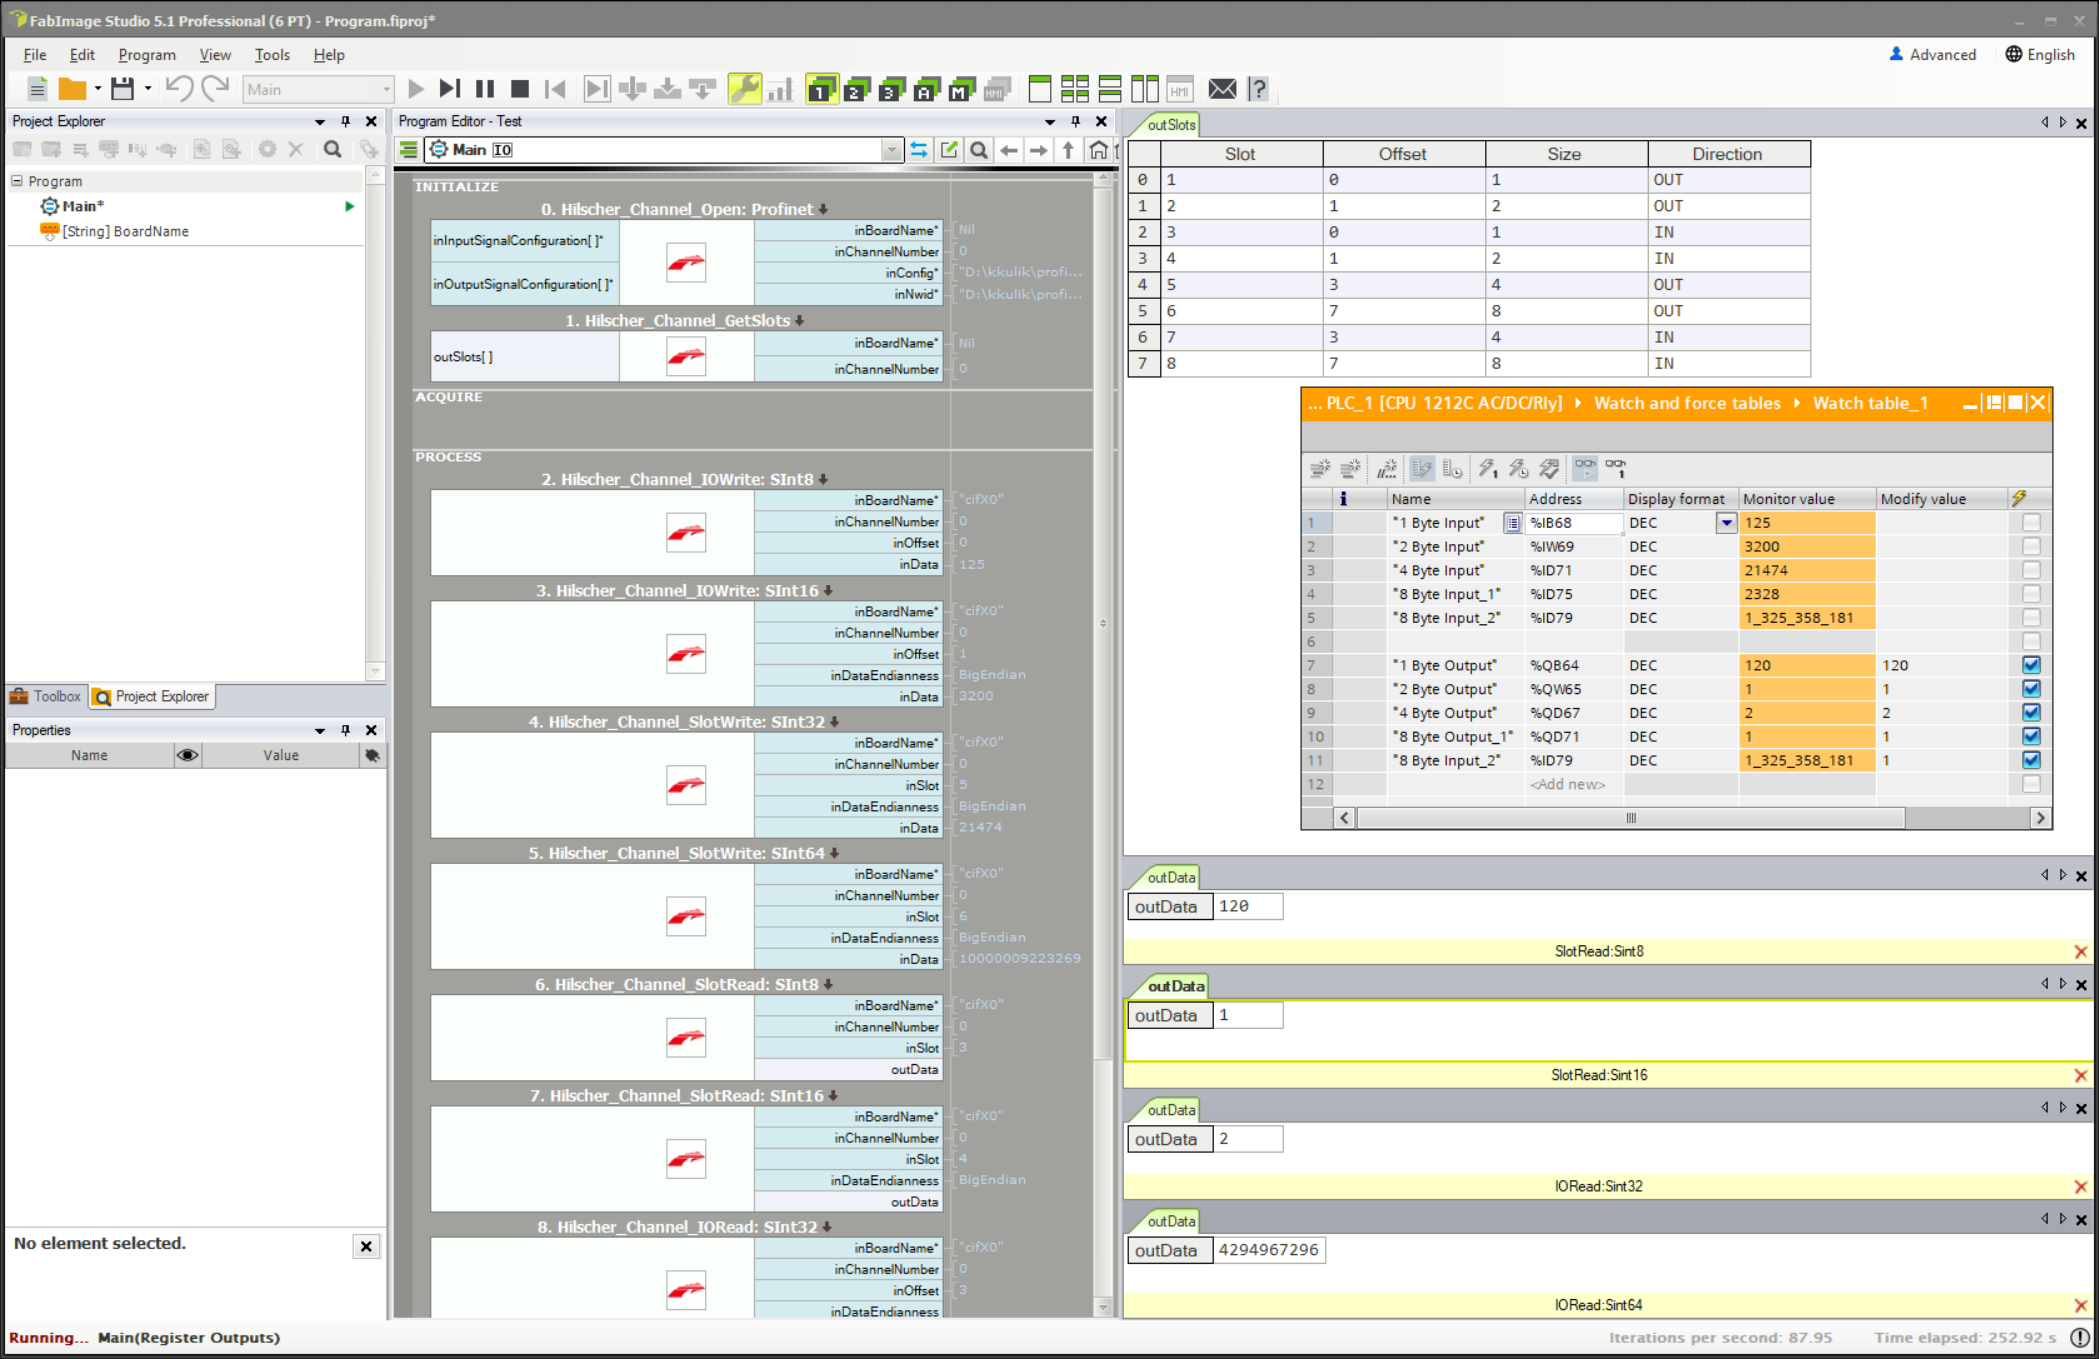Select Main* in the Project Explorer tree
Image resolution: width=2099 pixels, height=1359 pixels.
click(83, 206)
